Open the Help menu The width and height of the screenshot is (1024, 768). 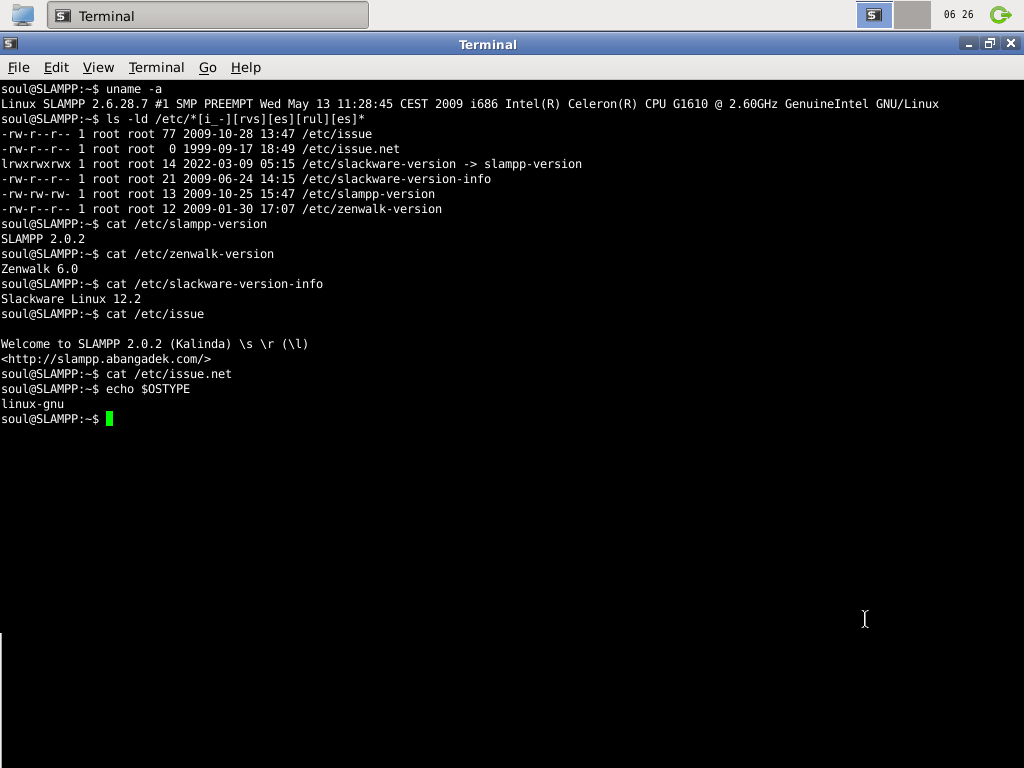(246, 67)
